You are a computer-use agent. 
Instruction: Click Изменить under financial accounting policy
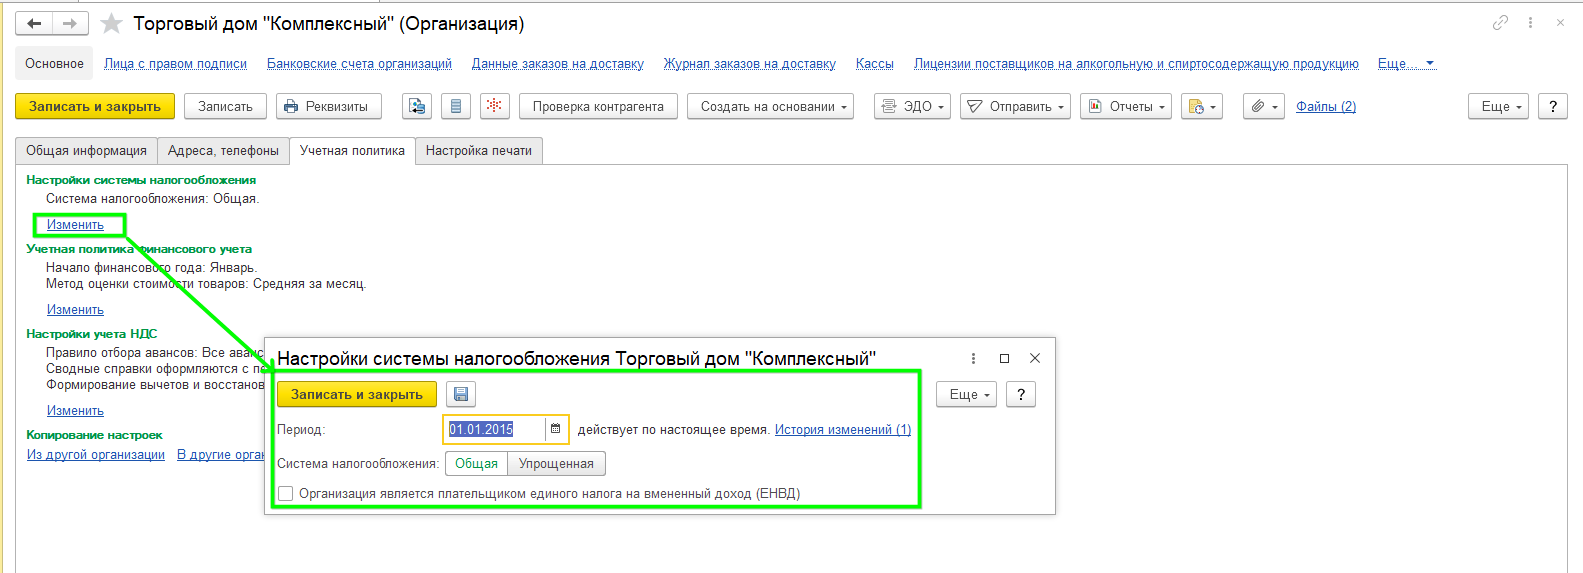coord(75,309)
